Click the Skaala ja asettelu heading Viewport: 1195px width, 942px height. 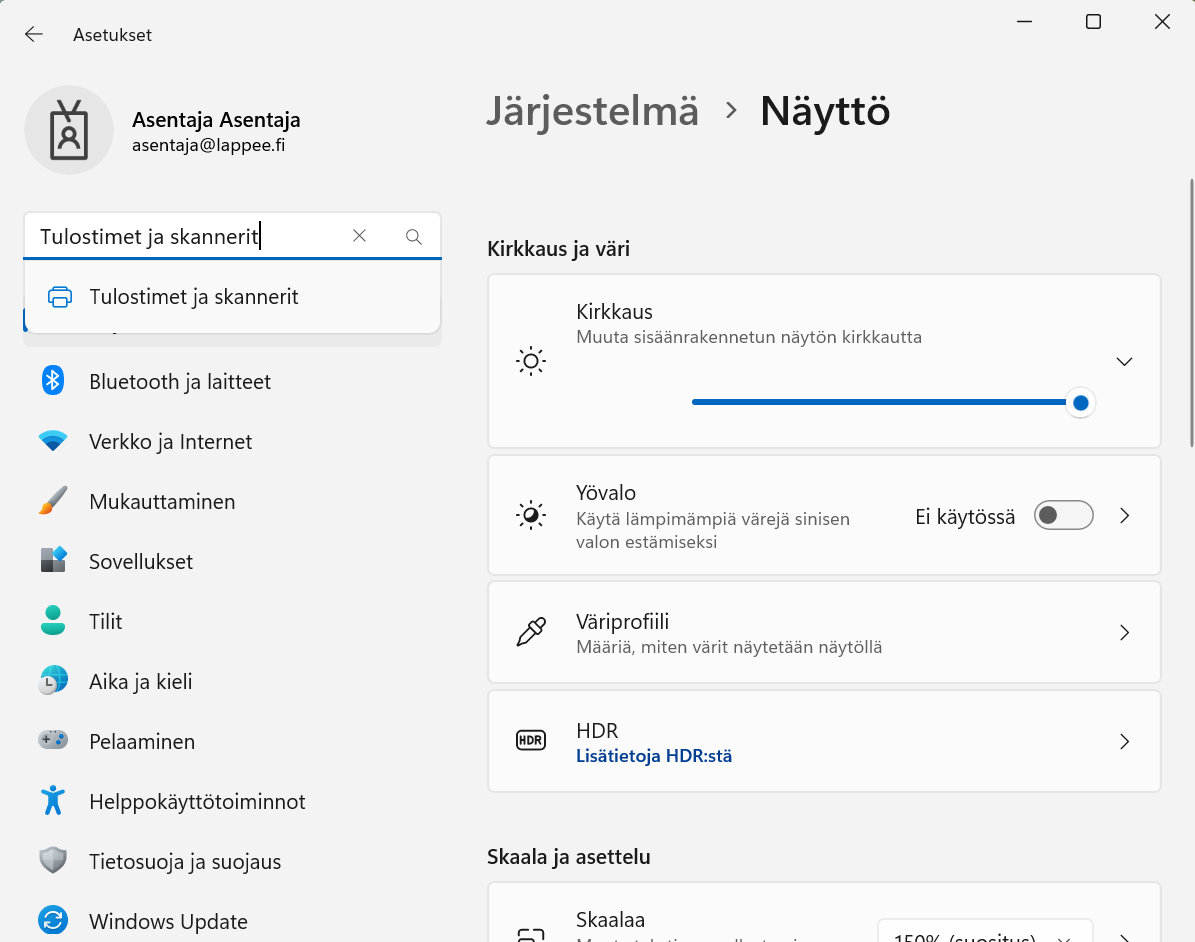coord(569,857)
